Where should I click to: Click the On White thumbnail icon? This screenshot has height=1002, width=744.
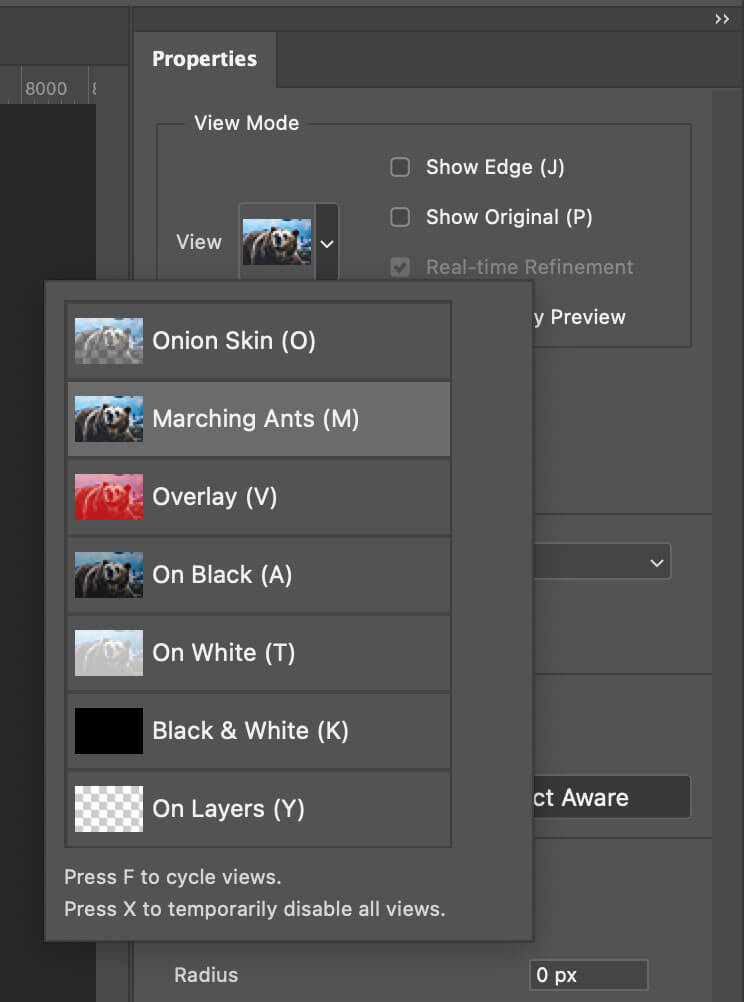click(x=109, y=653)
